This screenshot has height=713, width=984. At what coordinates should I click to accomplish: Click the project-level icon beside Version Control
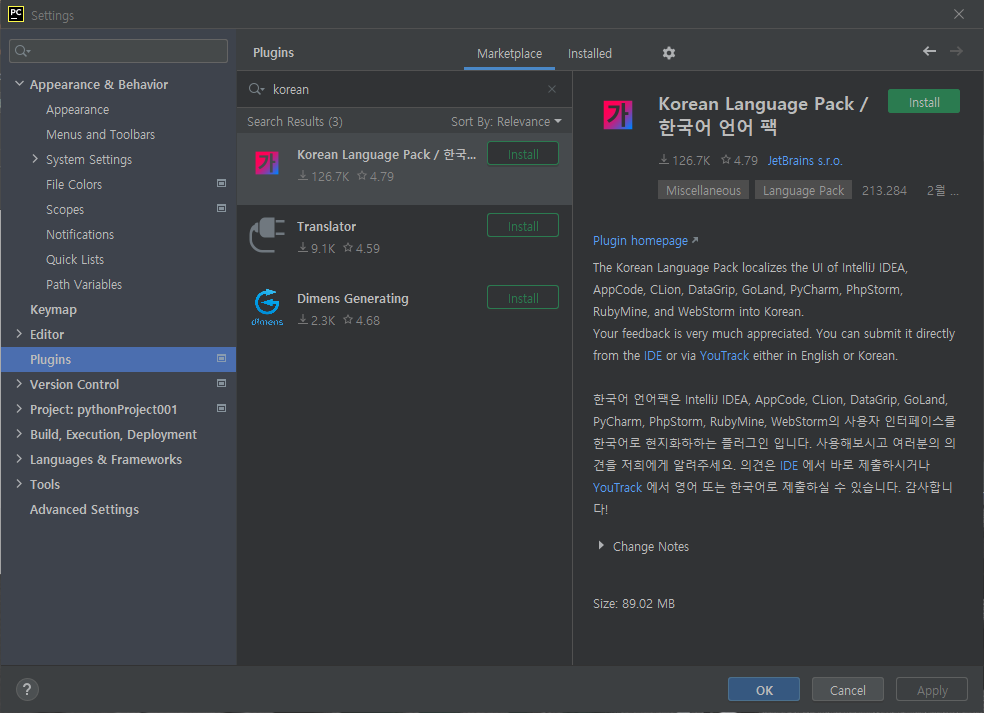click(x=222, y=383)
